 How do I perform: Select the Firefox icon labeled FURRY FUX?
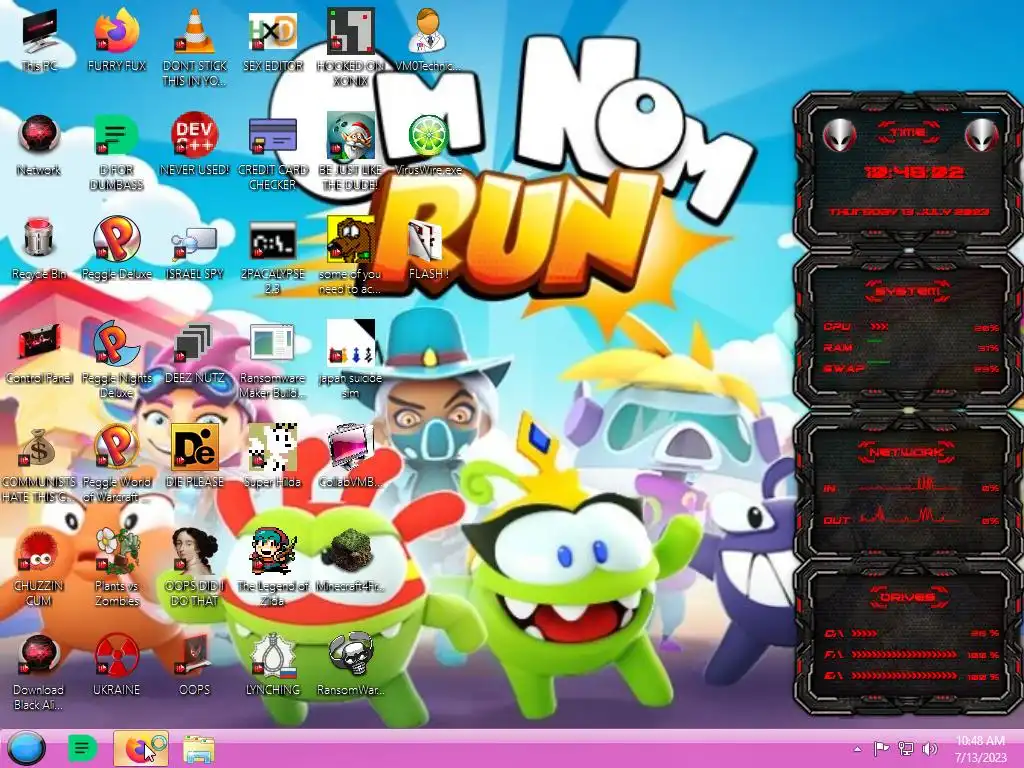tap(117, 31)
